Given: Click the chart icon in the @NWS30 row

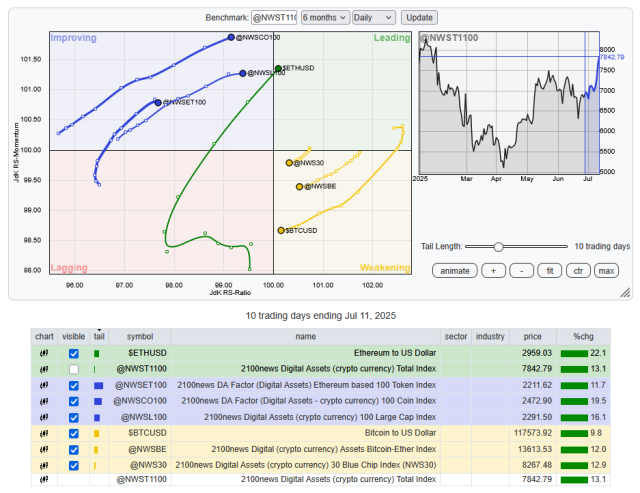Looking at the screenshot, I should coord(45,464).
